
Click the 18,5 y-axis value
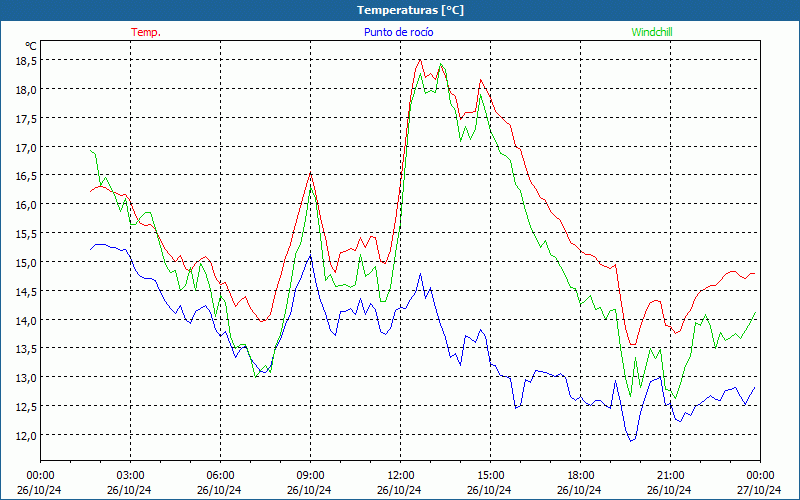[x=26, y=61]
